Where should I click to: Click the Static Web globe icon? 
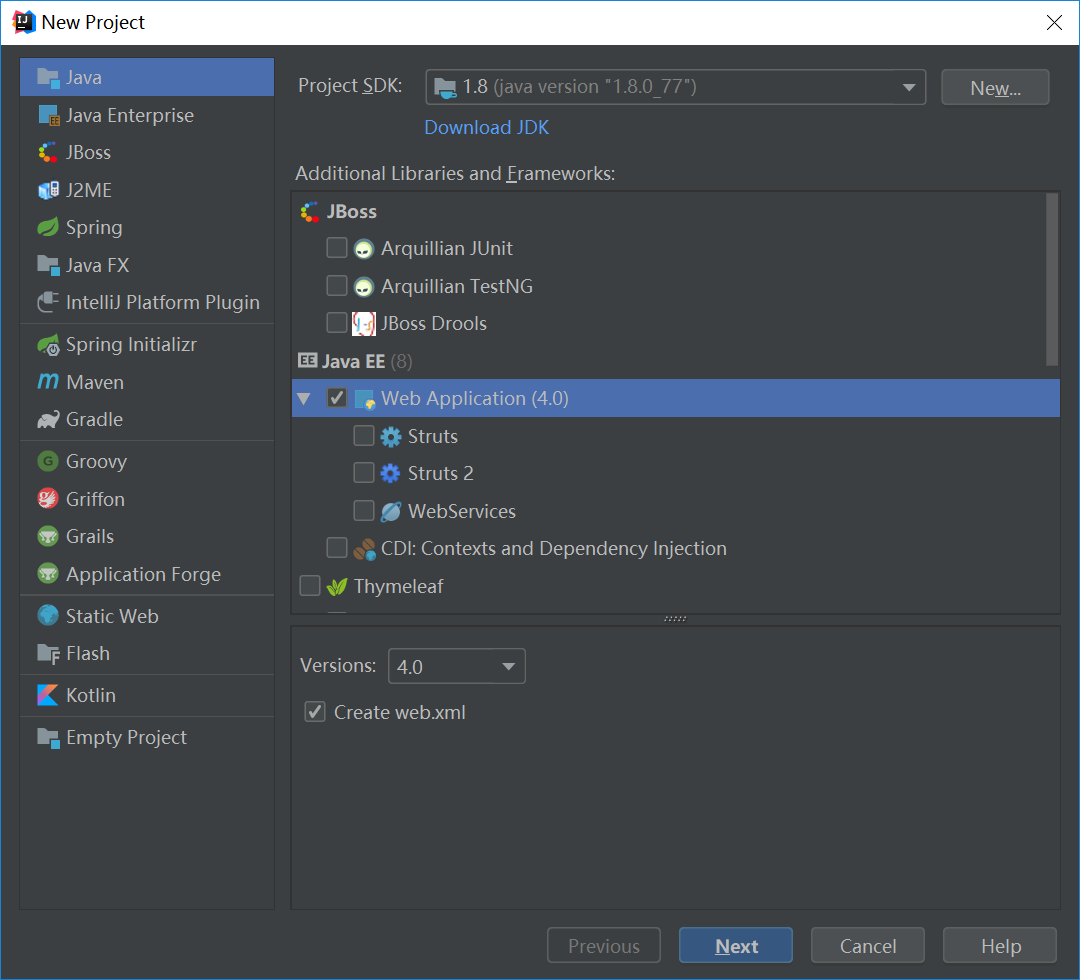point(48,616)
